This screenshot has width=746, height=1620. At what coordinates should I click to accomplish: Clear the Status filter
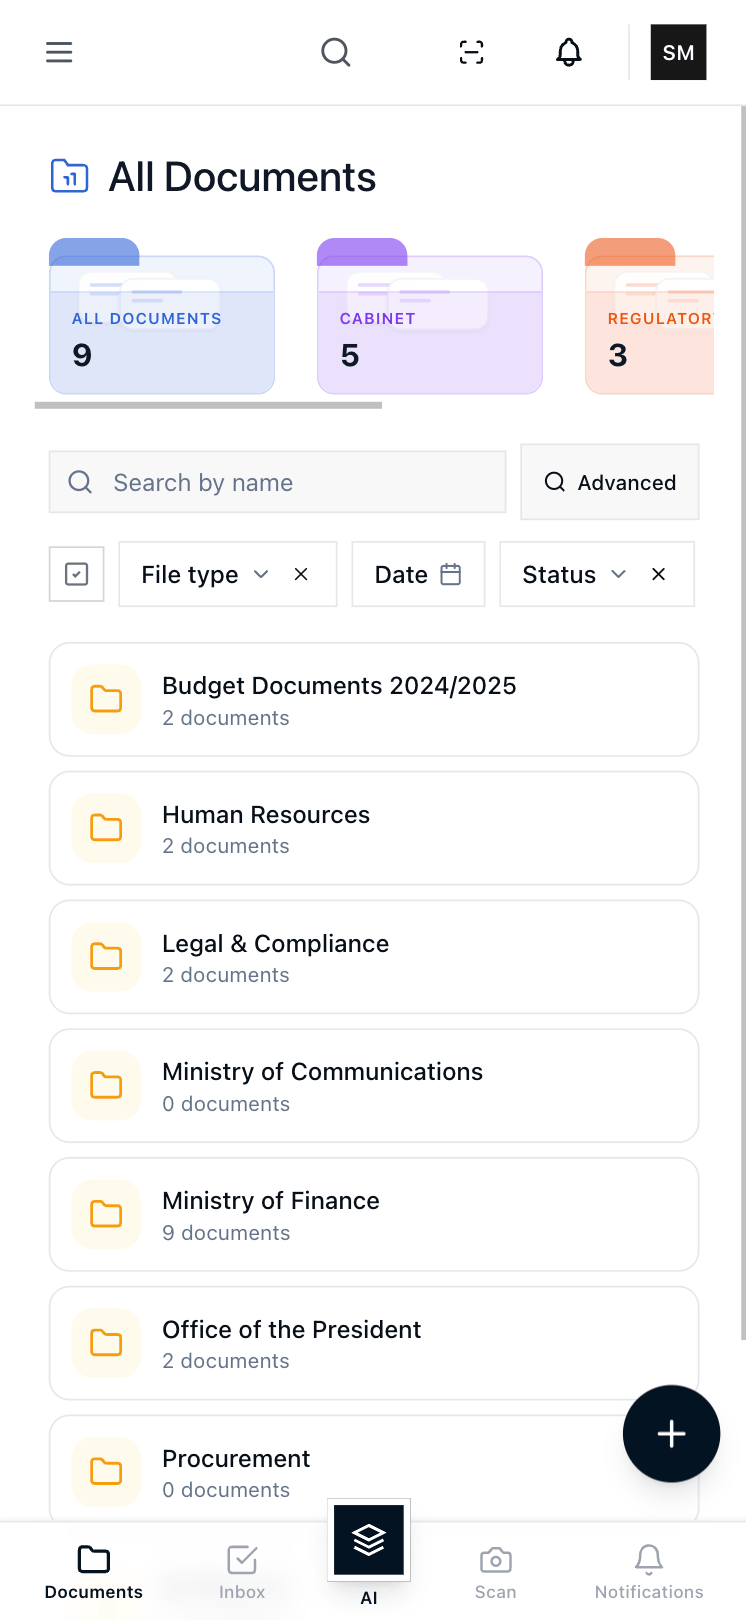pos(658,574)
